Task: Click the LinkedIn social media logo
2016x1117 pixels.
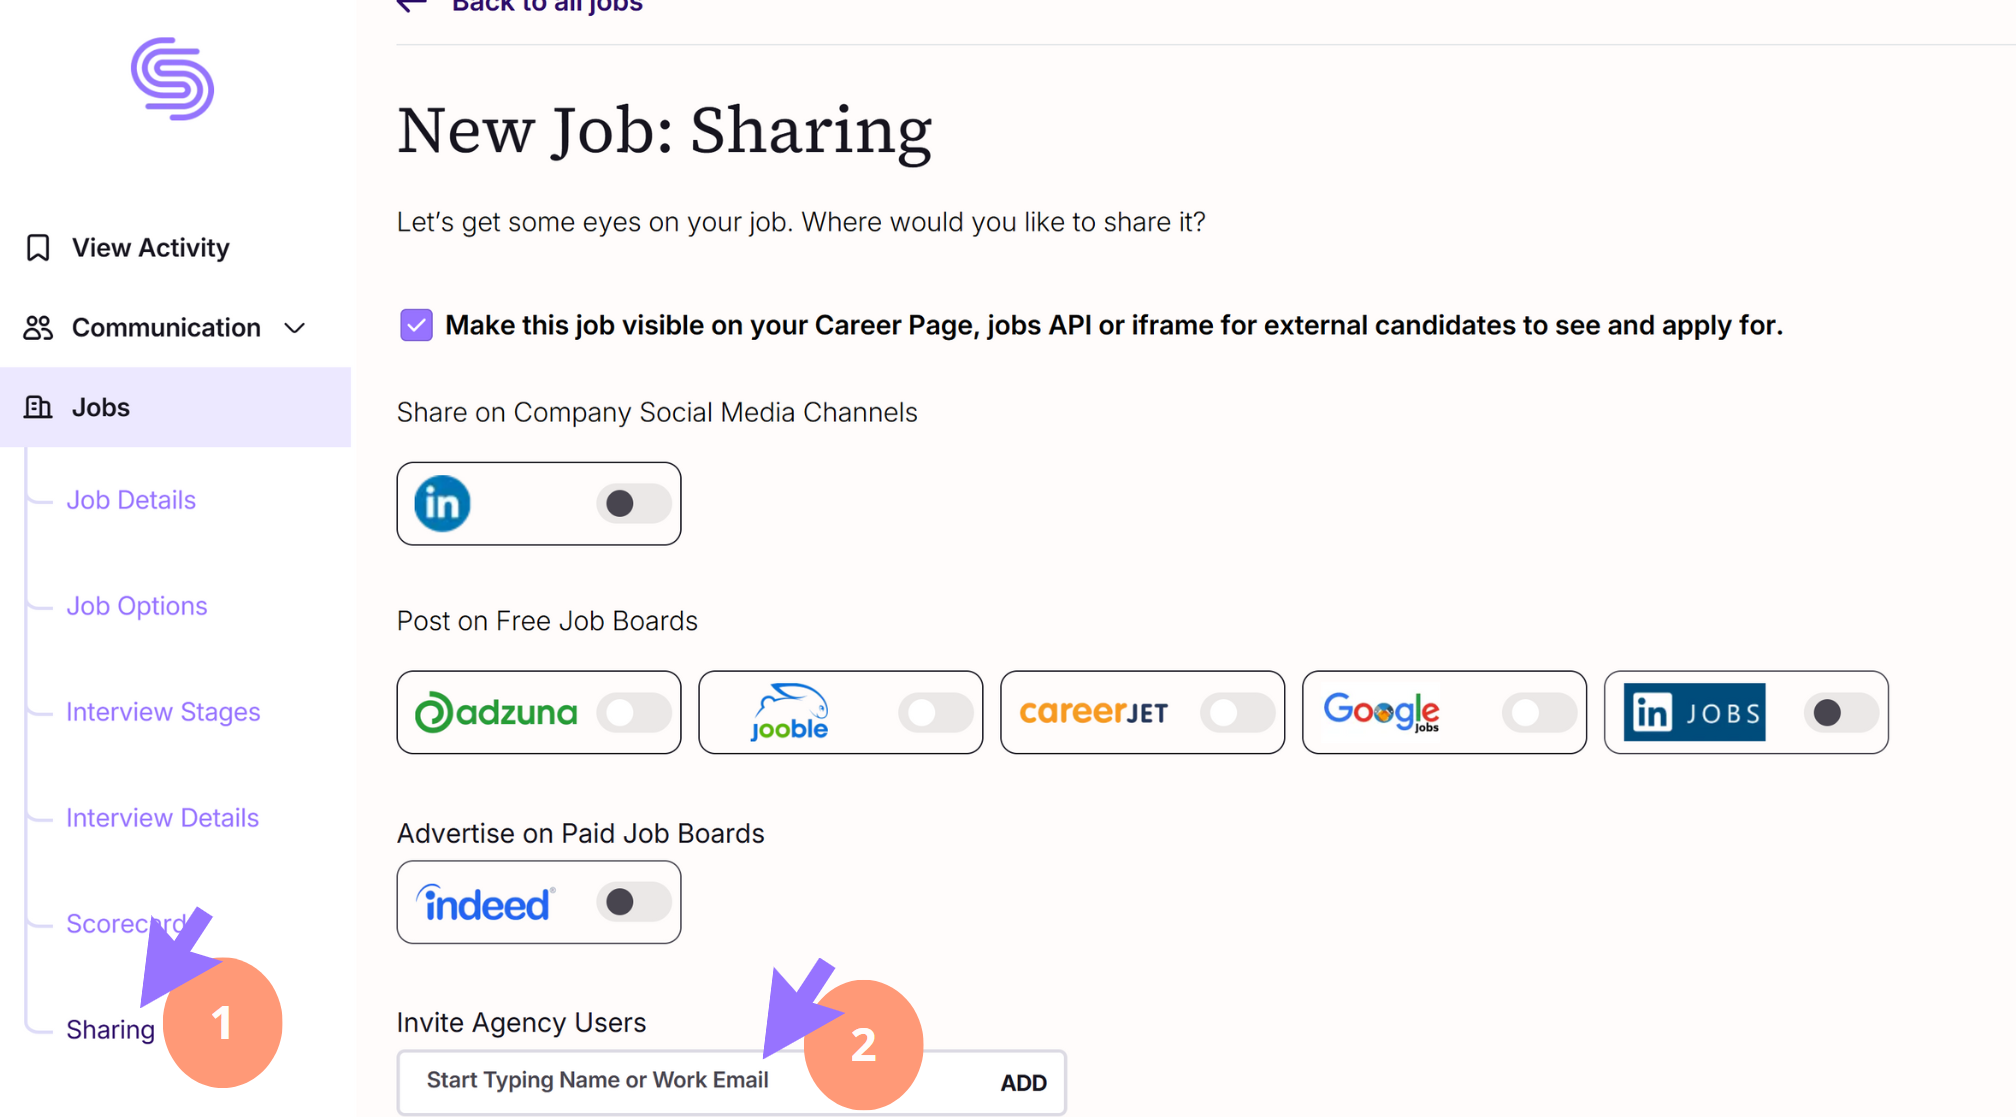Action: click(442, 504)
